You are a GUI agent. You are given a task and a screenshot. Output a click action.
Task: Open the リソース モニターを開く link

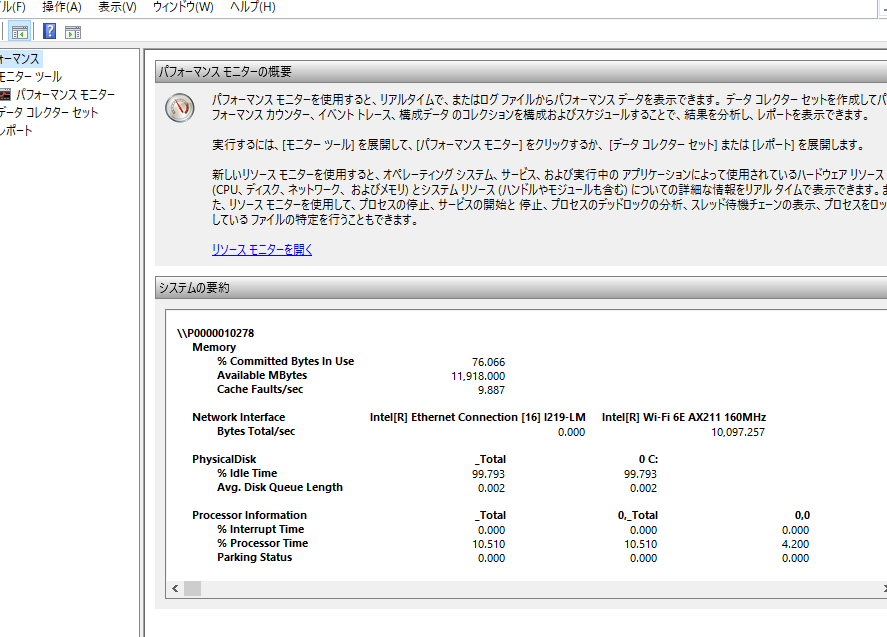(262, 250)
